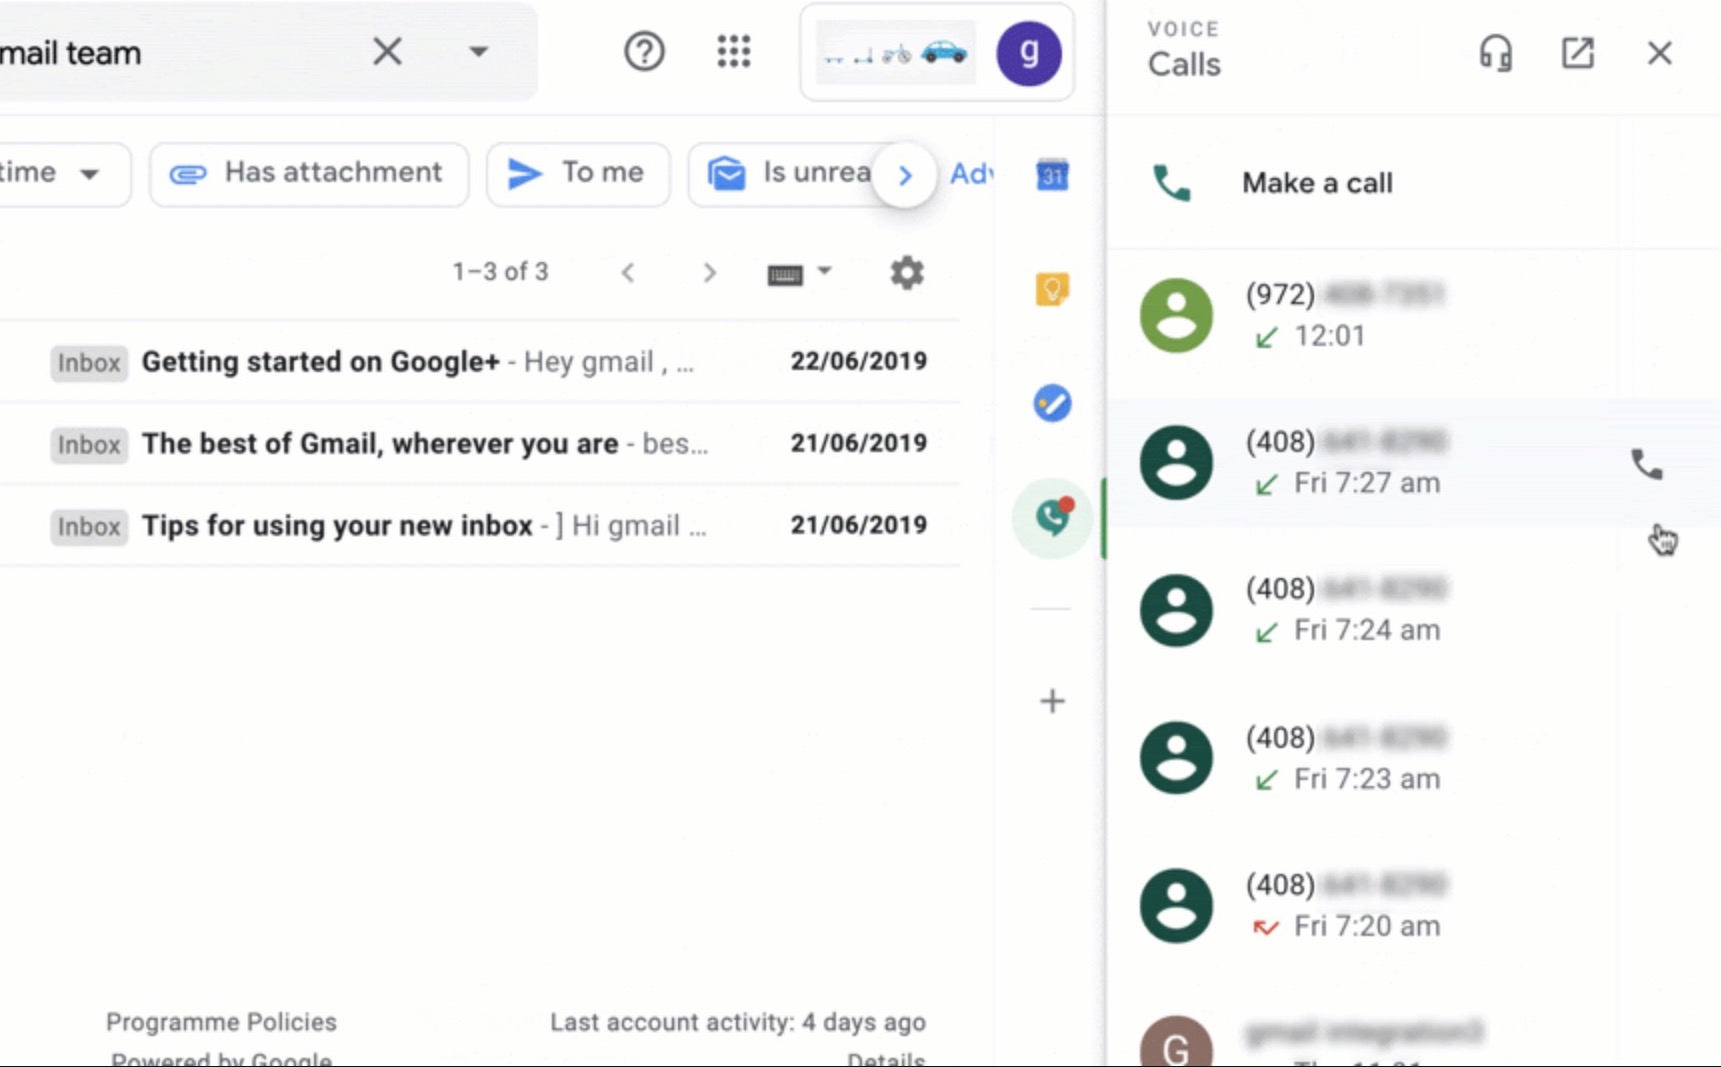Image resolution: width=1721 pixels, height=1067 pixels.
Task: Clear the search box with the X icon
Action: 387,51
